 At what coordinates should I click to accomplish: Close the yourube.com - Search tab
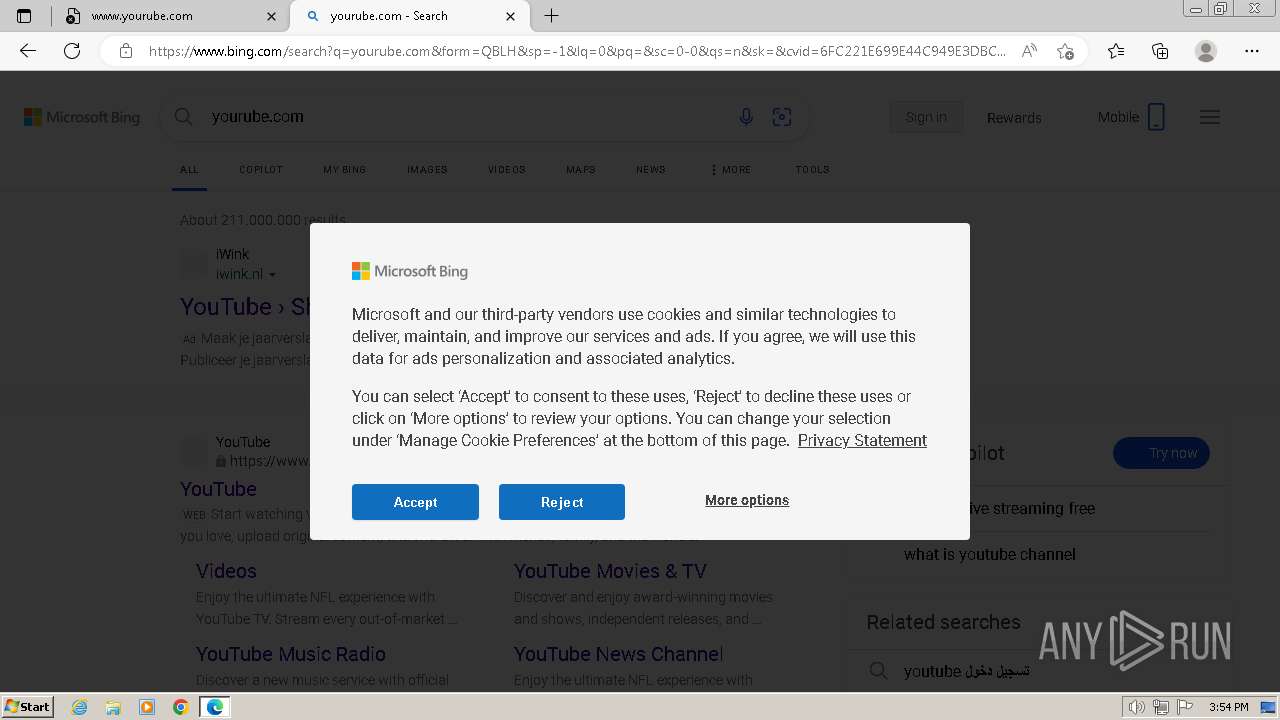click(x=511, y=16)
